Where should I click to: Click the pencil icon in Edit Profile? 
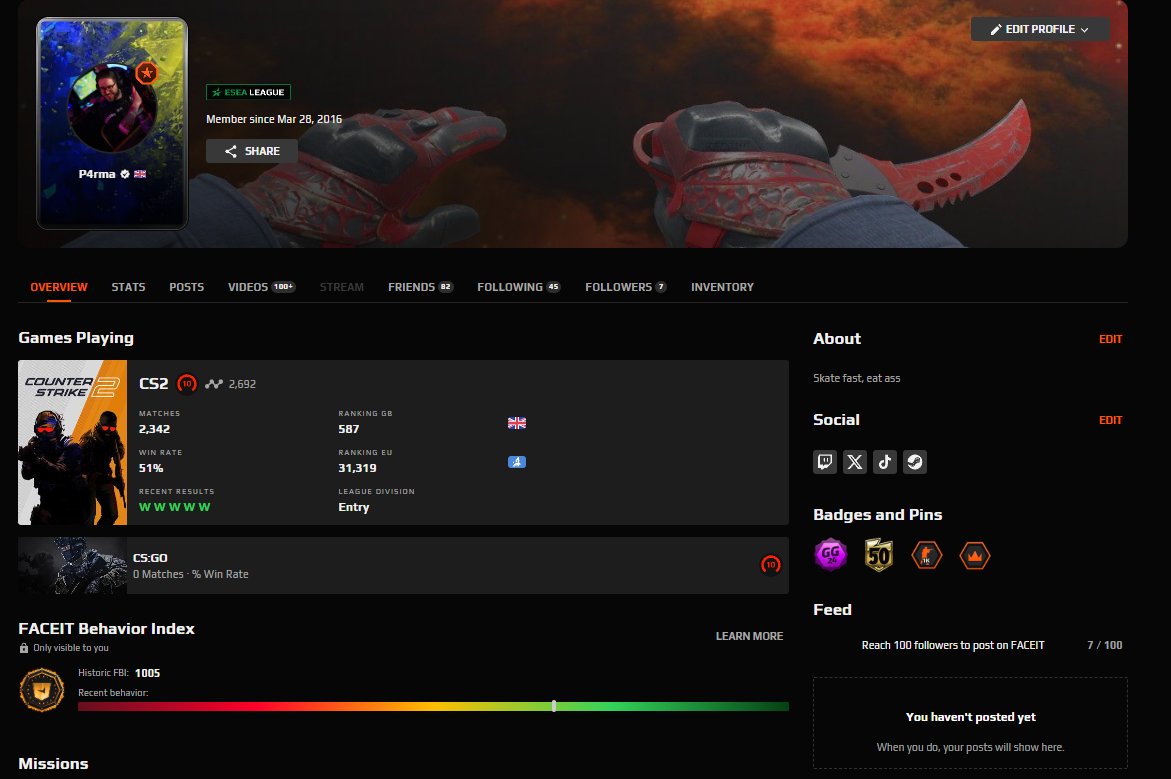[995, 30]
